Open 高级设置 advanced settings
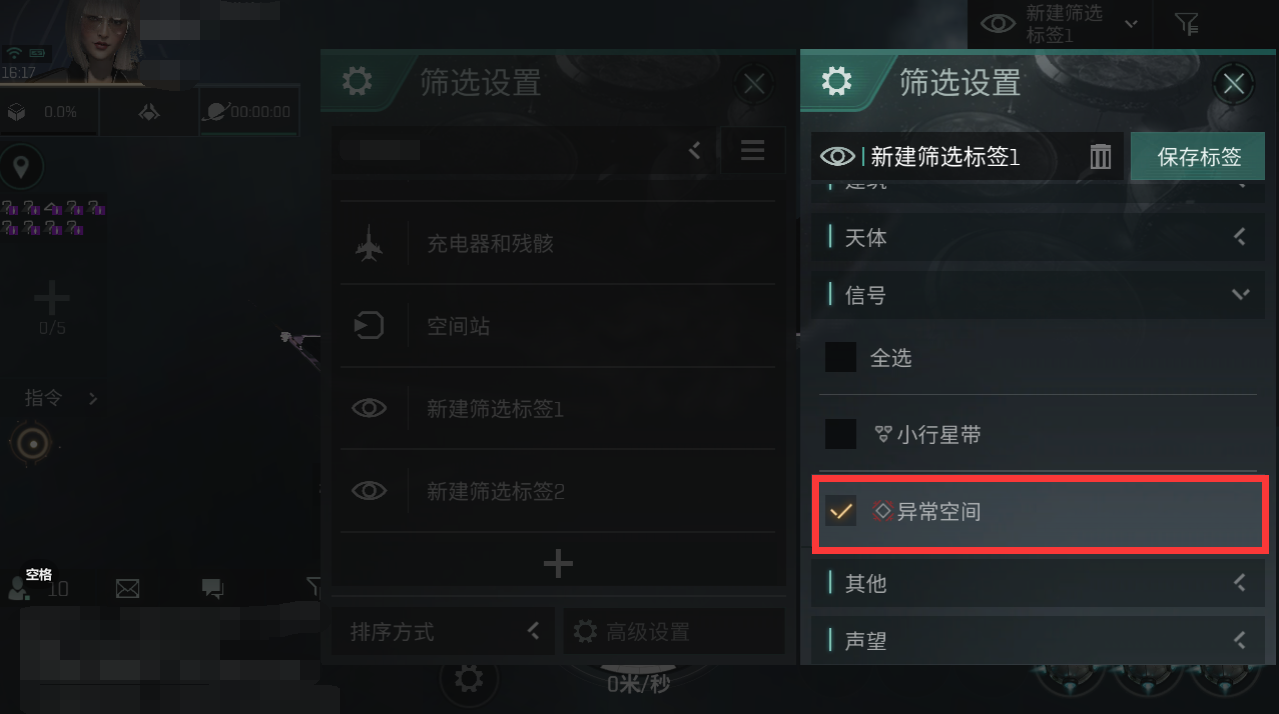1279x714 pixels. [x=674, y=632]
